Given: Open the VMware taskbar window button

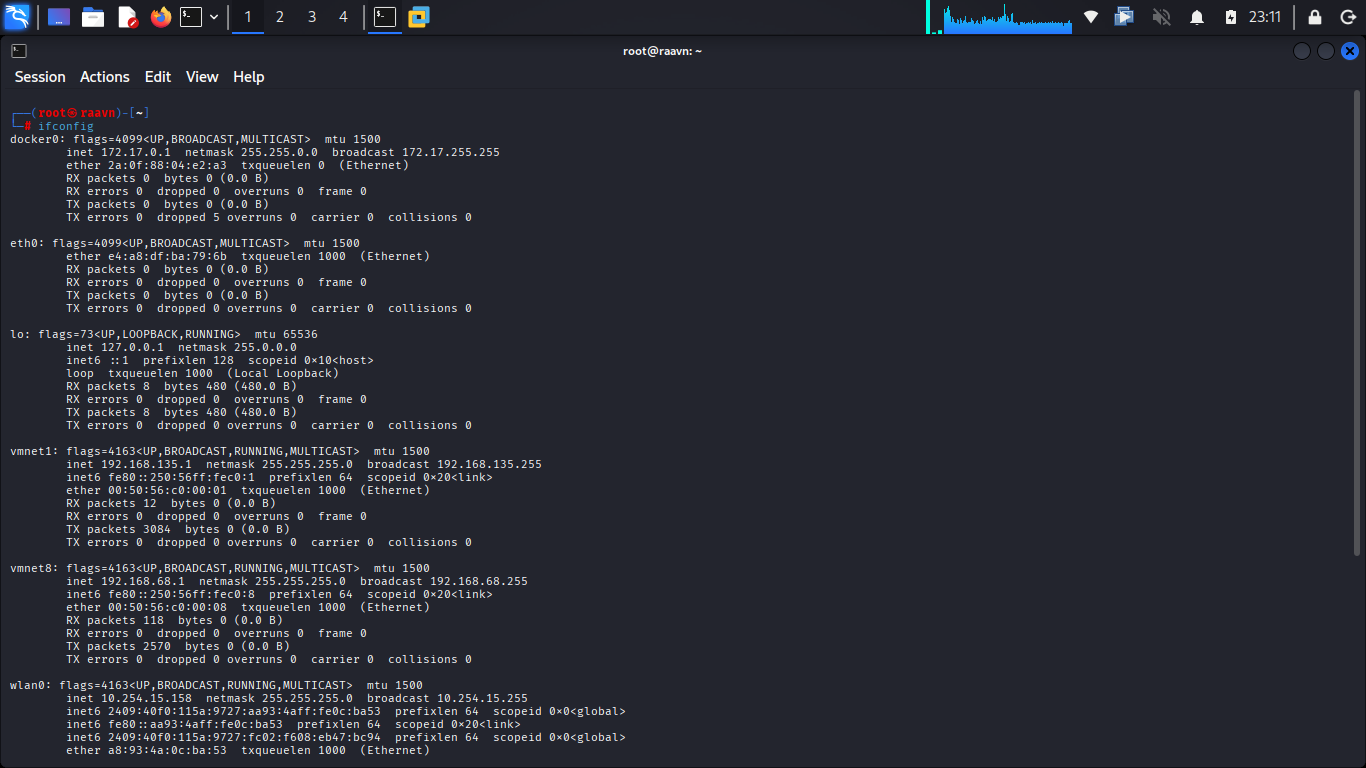Looking at the screenshot, I should pyautogui.click(x=419, y=17).
